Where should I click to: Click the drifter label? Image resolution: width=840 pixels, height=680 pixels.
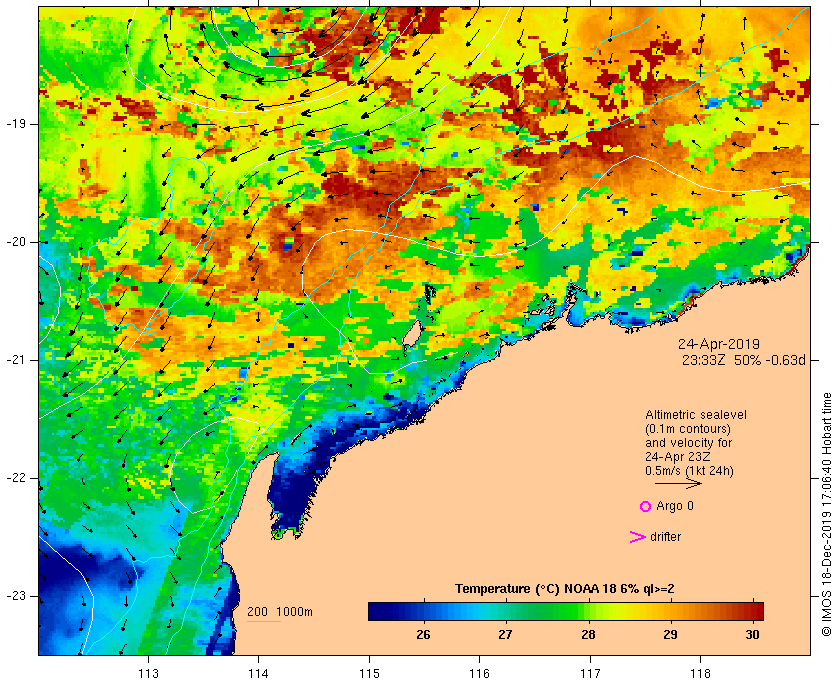click(x=666, y=537)
